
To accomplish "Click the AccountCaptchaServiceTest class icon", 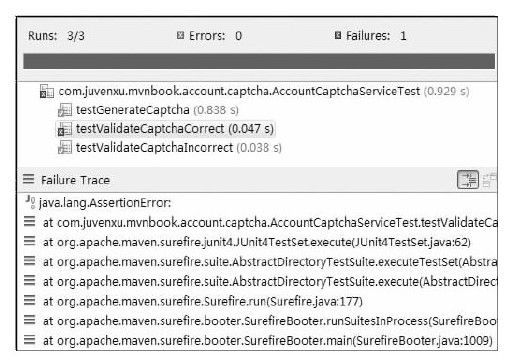I will (47, 91).
